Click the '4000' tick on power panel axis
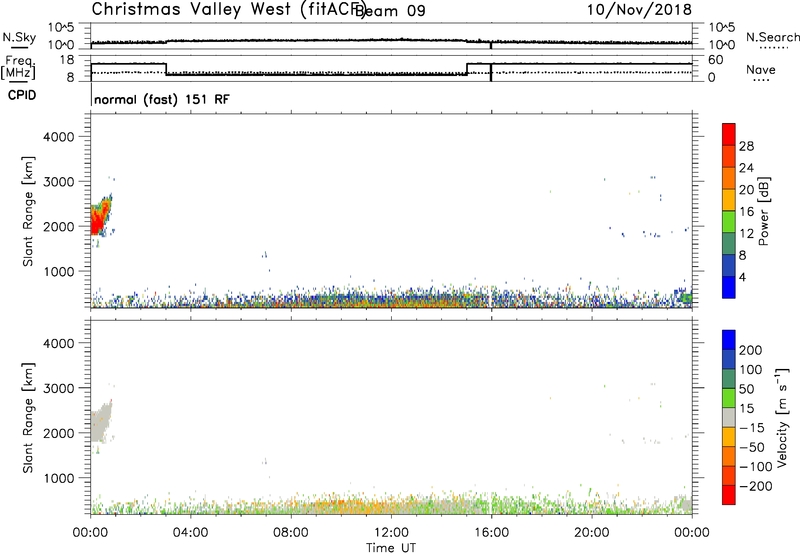800x554 pixels. coord(58,137)
